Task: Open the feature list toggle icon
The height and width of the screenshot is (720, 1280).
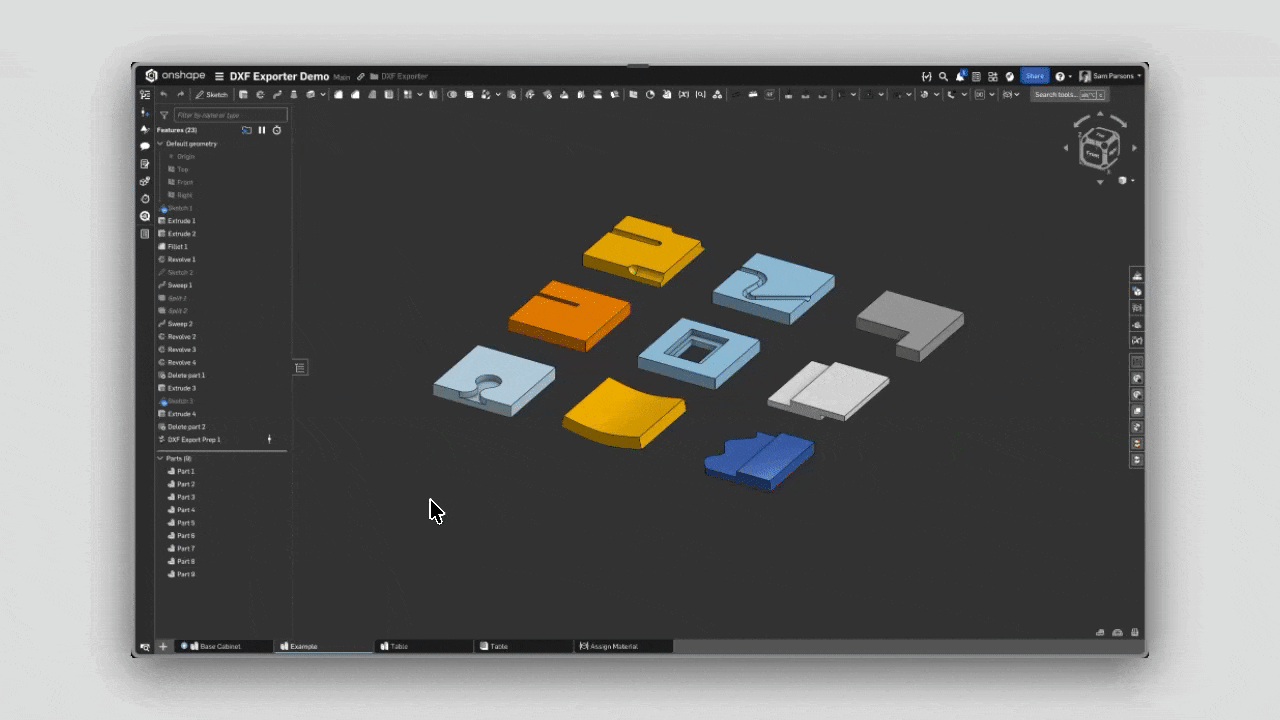Action: coord(145,95)
